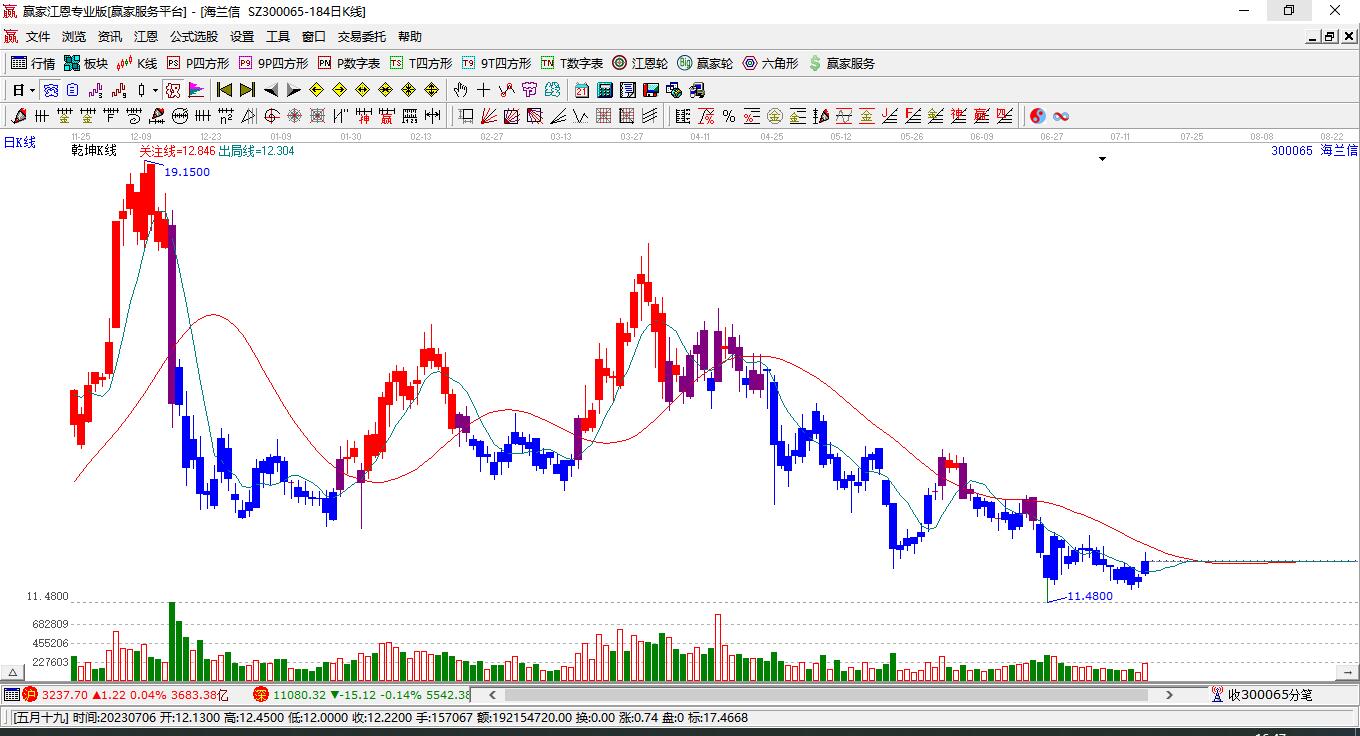The image size is (1360, 736).
Task: Click the 出局线=12.304 label
Action: click(x=257, y=151)
